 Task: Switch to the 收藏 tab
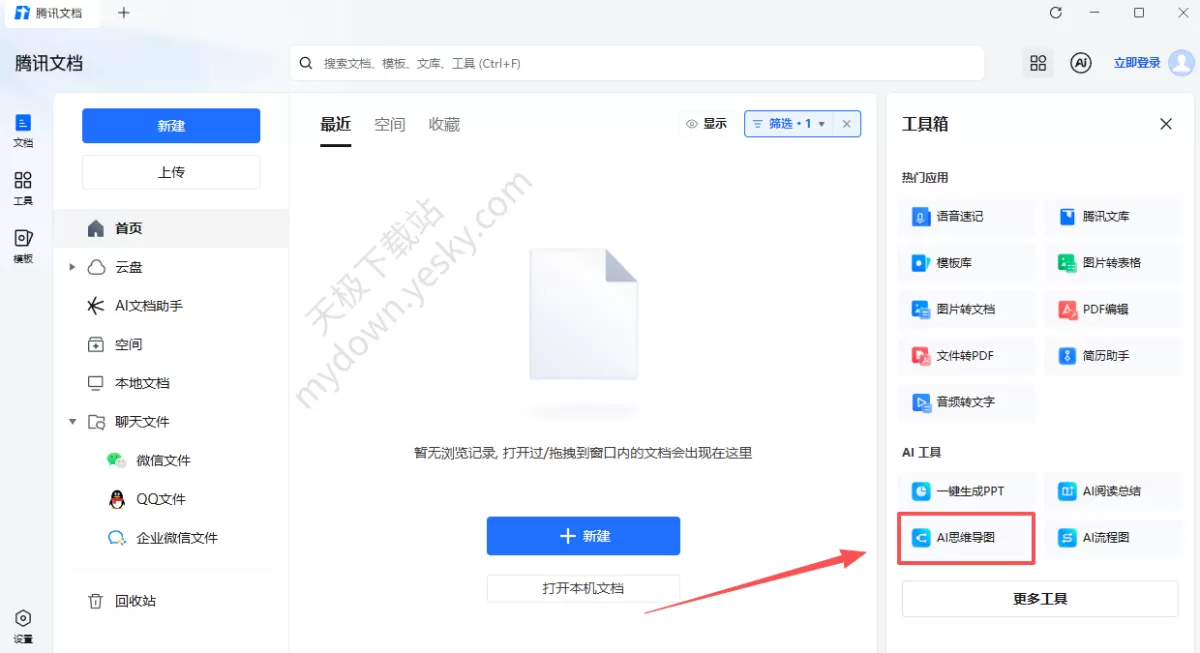coord(444,124)
